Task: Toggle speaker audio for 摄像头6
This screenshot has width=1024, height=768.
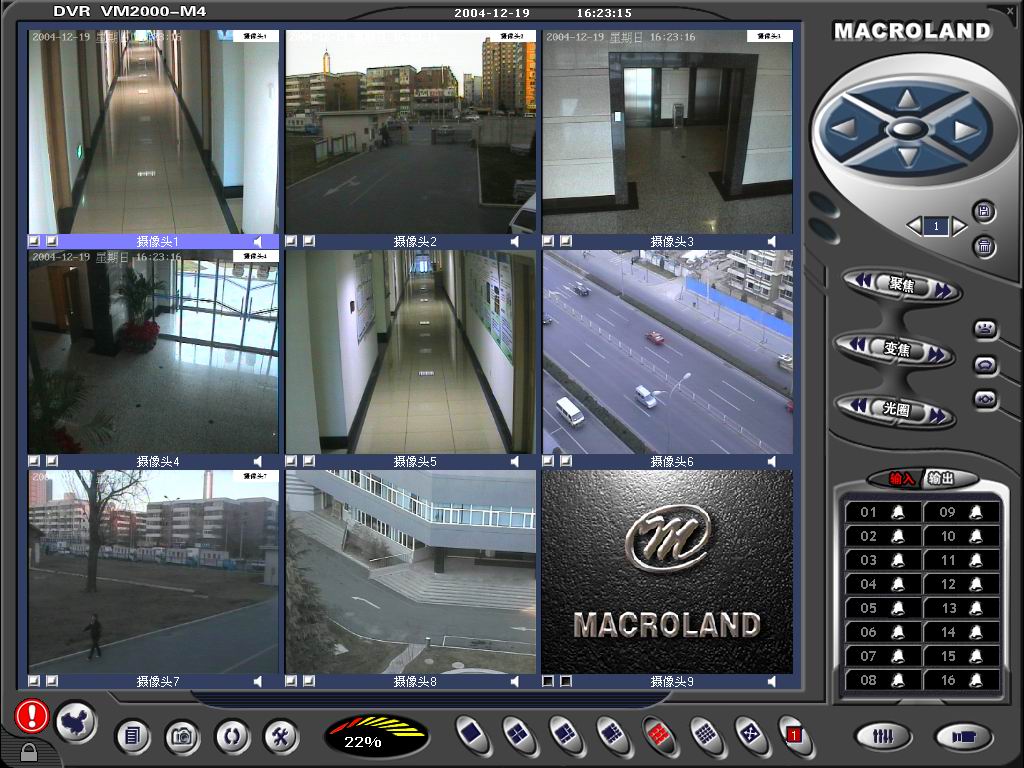Action: pyautogui.click(x=772, y=462)
